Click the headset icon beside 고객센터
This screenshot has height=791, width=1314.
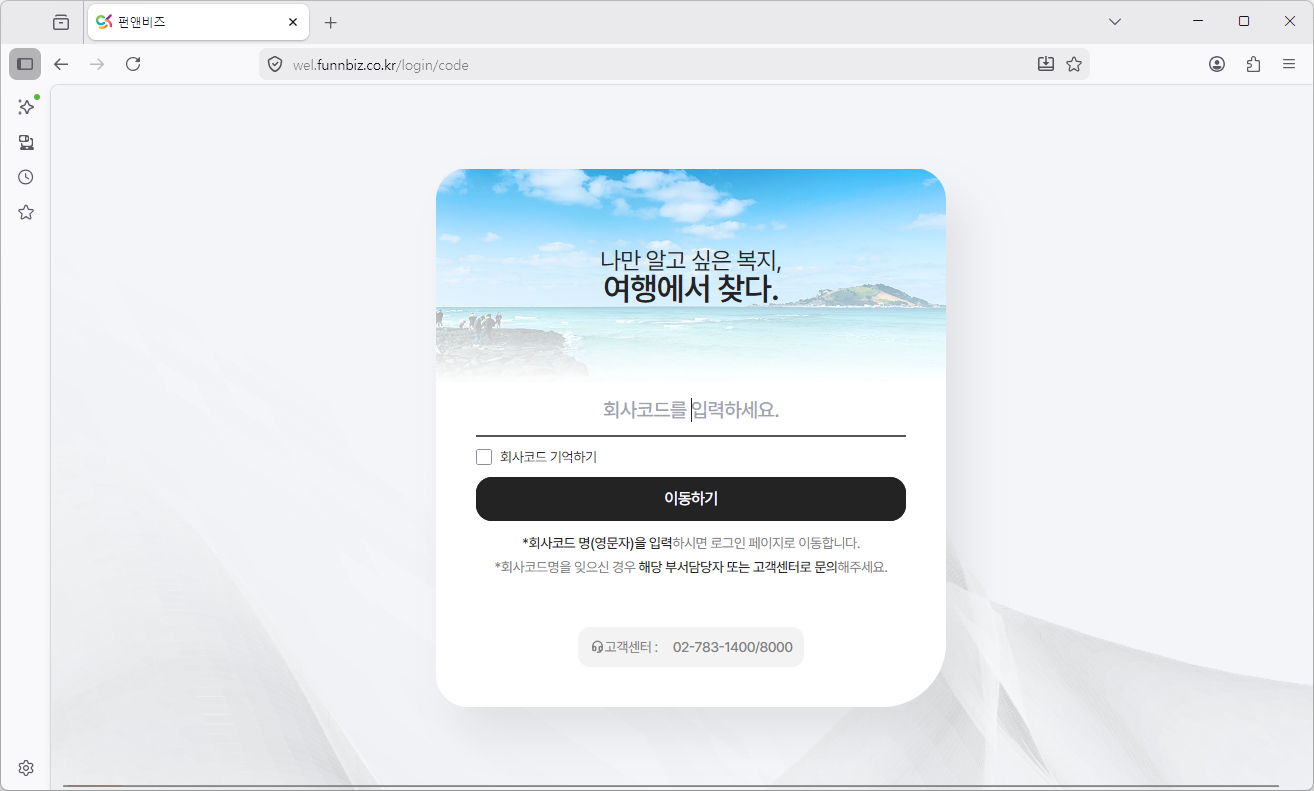tap(597, 647)
